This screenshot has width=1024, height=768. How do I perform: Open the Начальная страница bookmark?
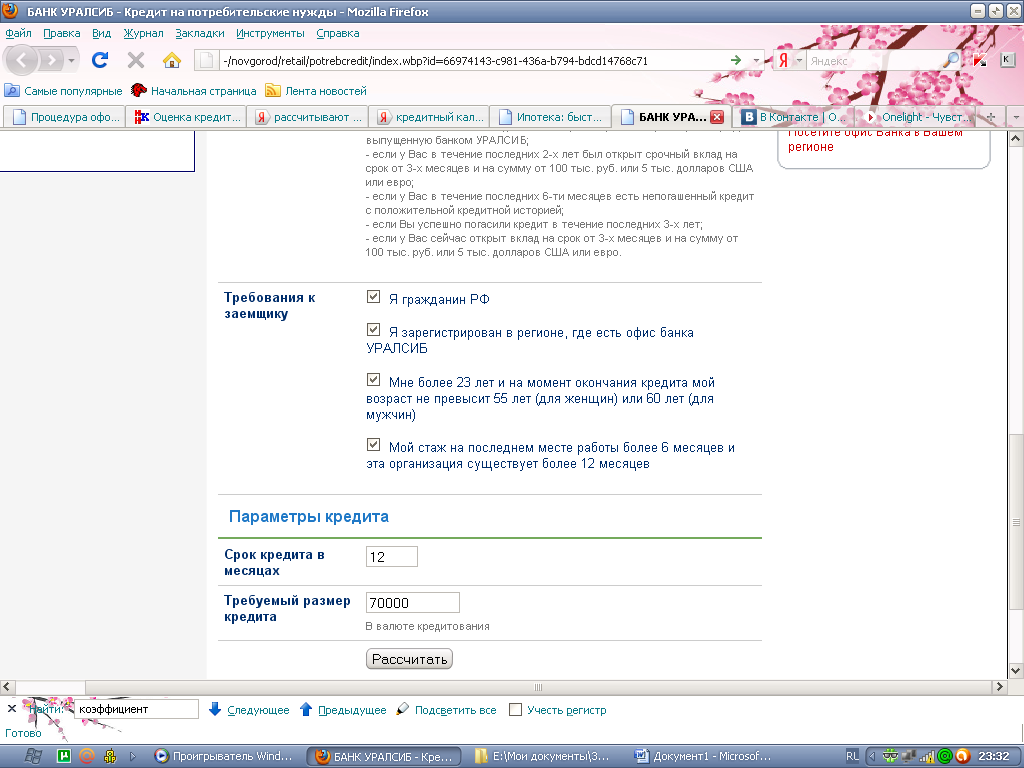(193, 91)
